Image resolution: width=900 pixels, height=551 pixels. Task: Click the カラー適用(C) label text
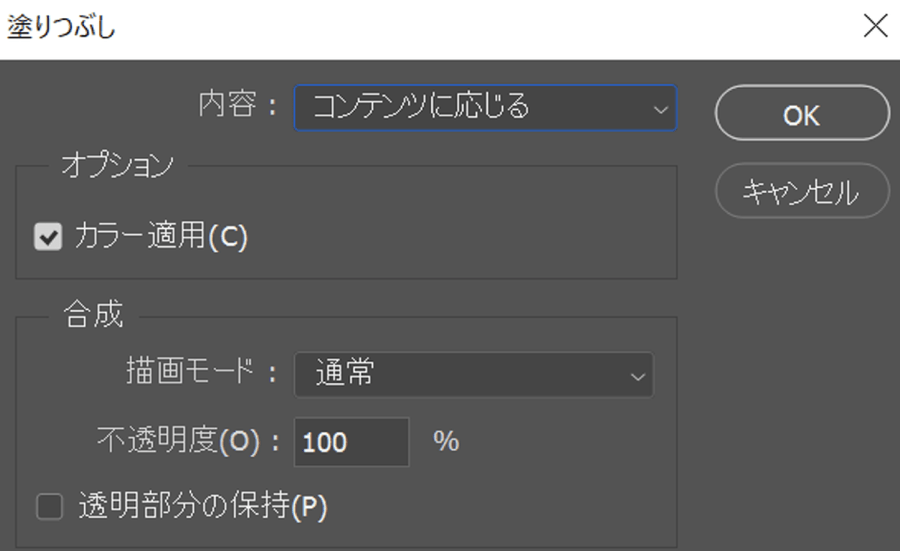(160, 237)
